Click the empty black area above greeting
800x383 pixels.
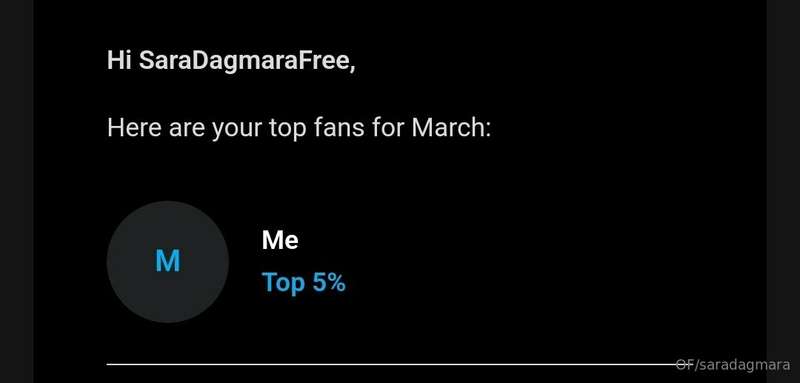400,23
